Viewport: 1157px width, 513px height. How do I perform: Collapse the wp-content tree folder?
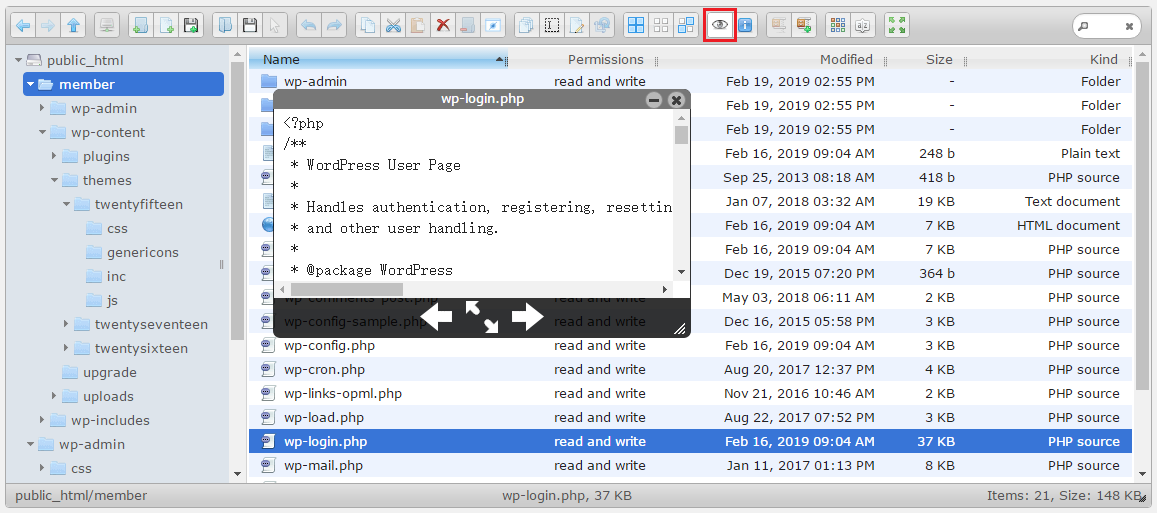42,132
